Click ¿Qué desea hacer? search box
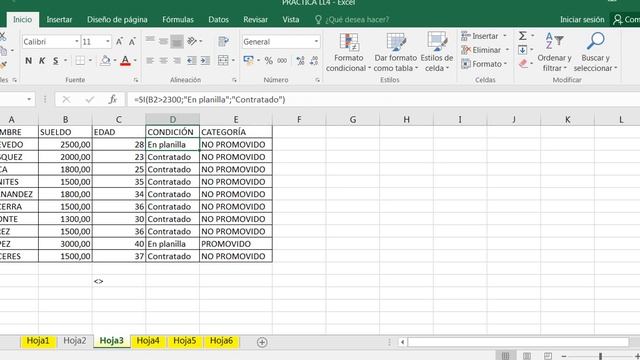 [352, 20]
